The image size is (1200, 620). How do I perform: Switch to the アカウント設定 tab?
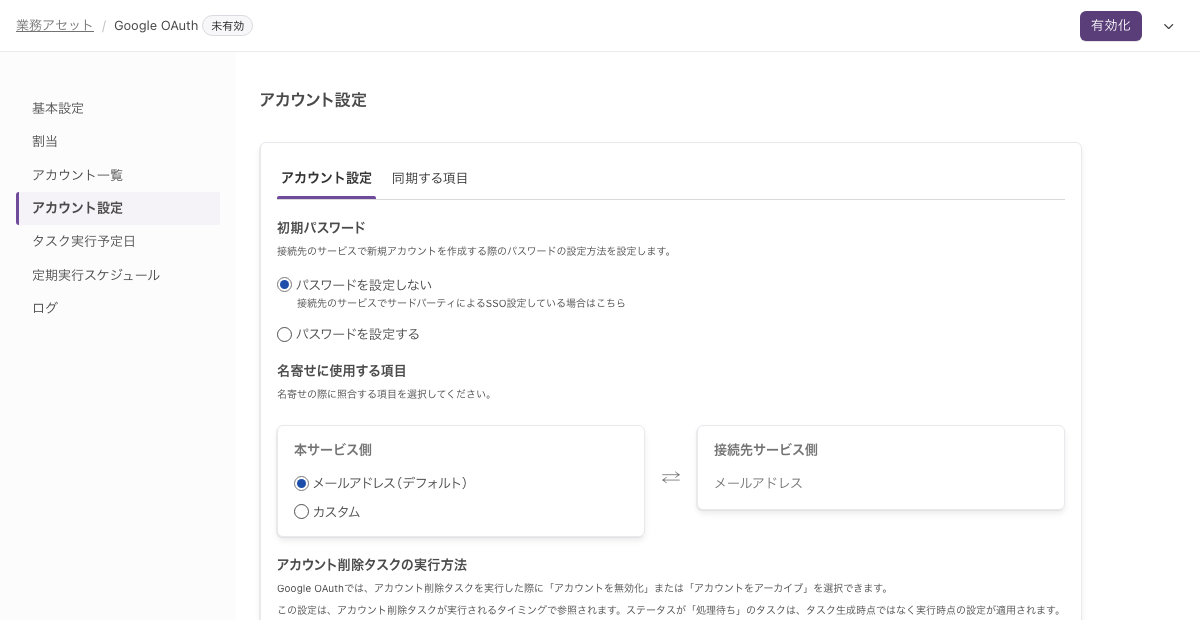coord(326,178)
